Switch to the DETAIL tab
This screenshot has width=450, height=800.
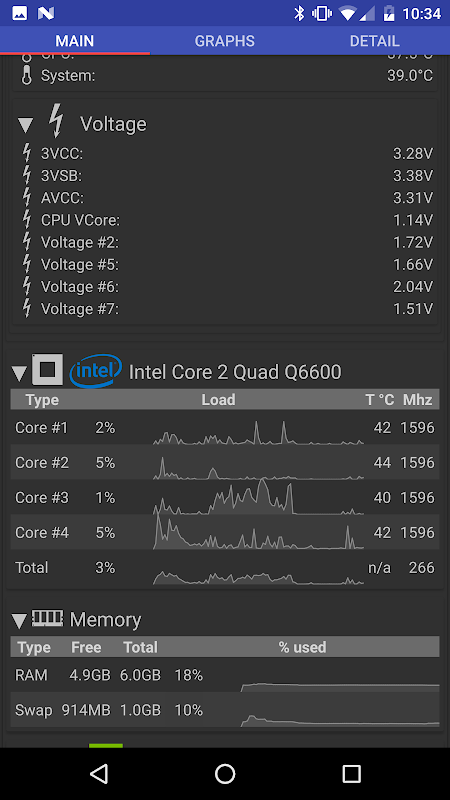point(374,41)
